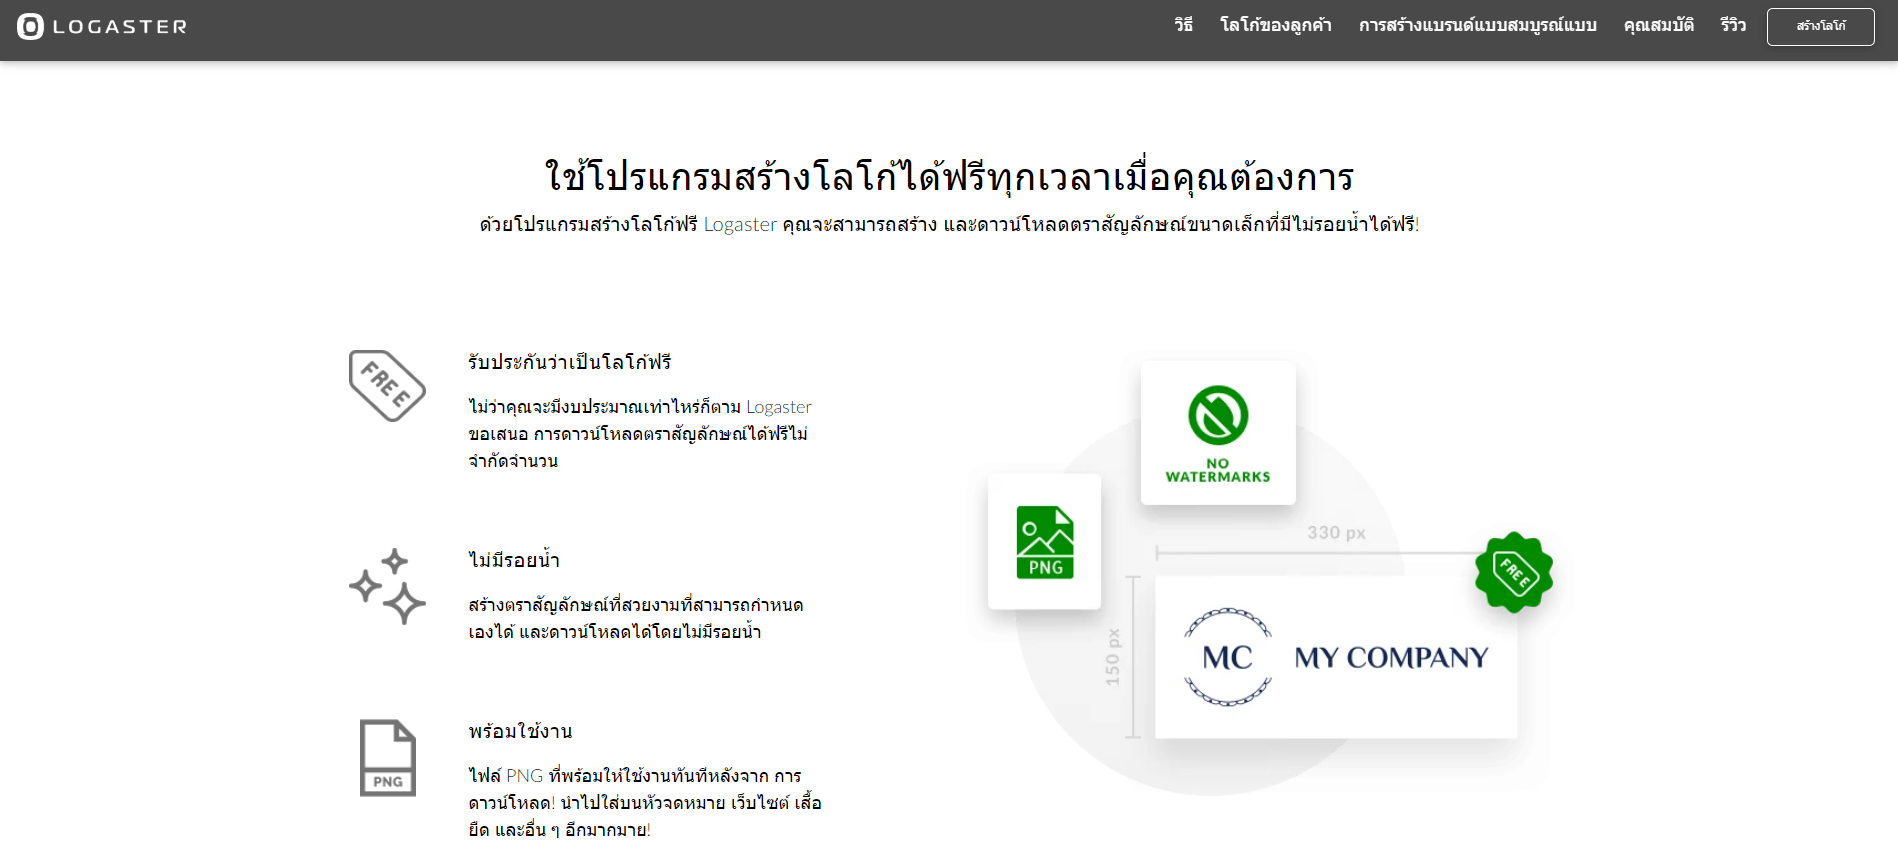Click the sparkle stars icon
The height and width of the screenshot is (851, 1898).
tap(387, 586)
